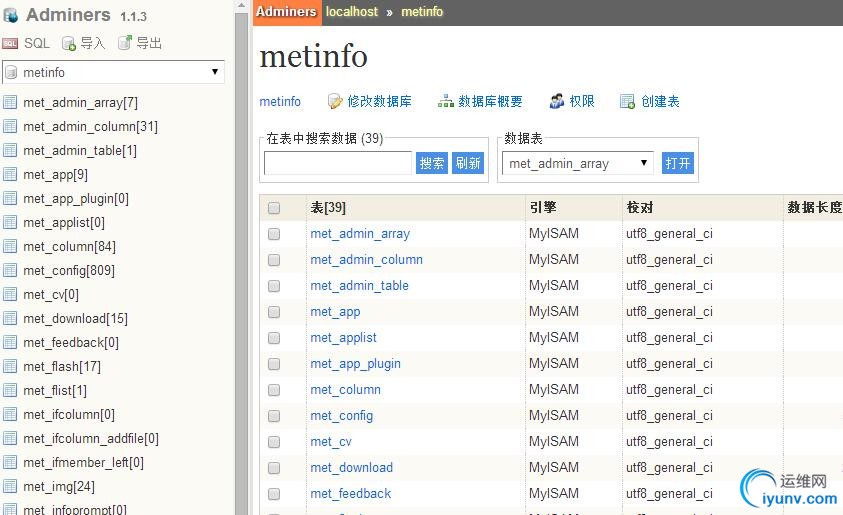Click table icon beside met_config[809]
Screen dimensions: 843x515
(x=10, y=270)
